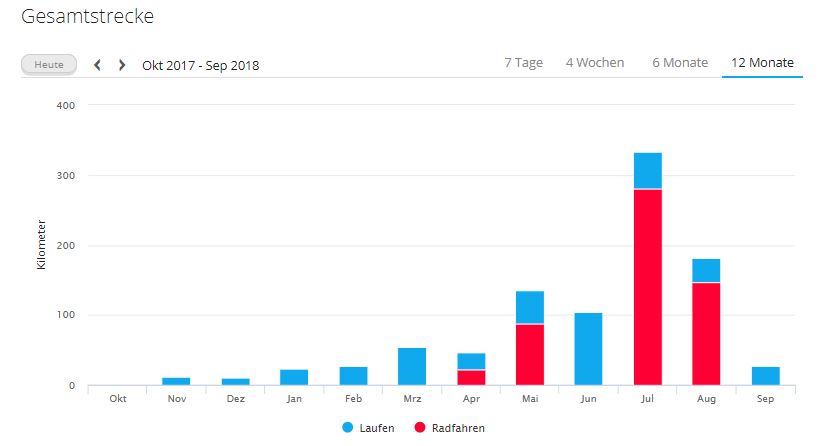Click the red Radfahren legend dot
Screen dimensions: 822x446
click(x=418, y=428)
